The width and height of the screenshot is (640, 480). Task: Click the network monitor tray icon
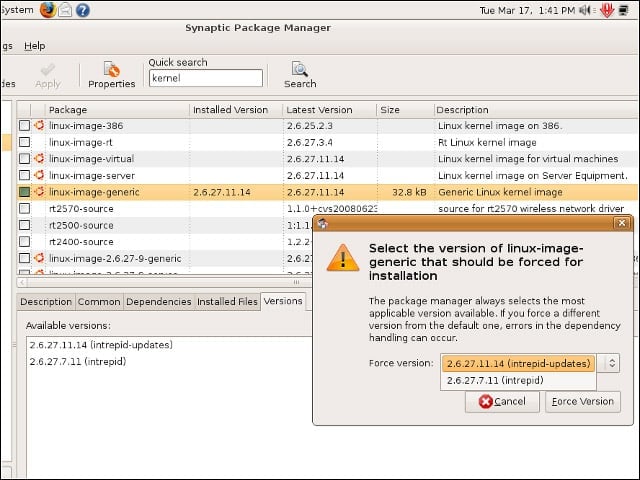[624, 10]
